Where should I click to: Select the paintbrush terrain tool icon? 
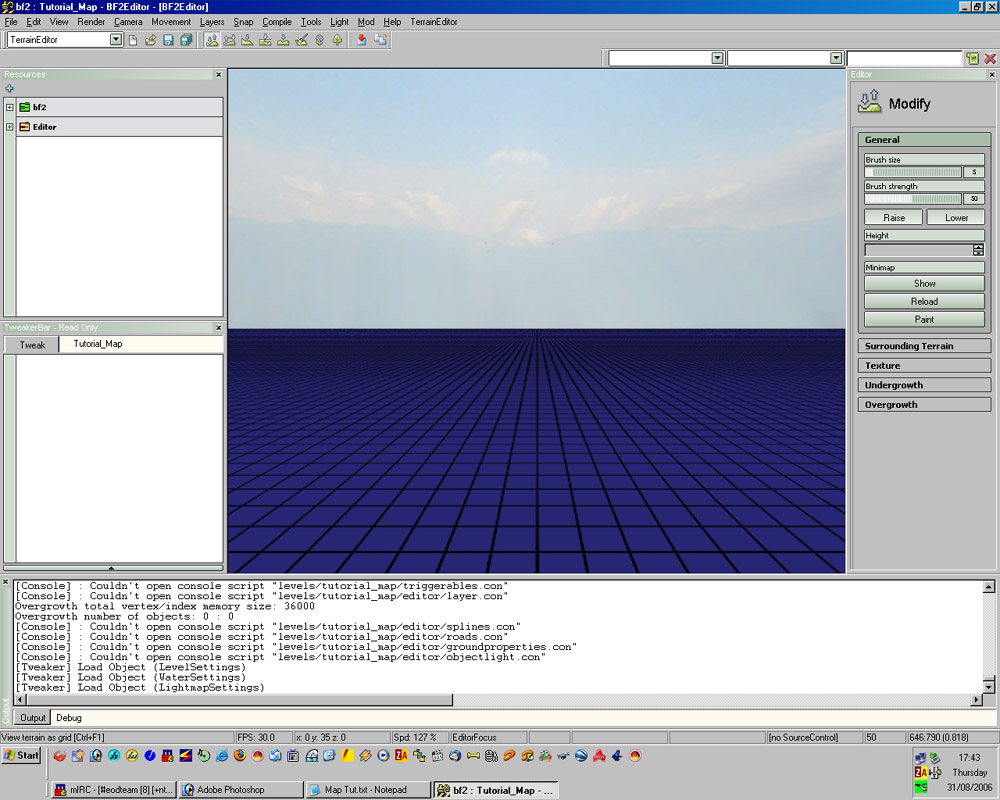[301, 40]
